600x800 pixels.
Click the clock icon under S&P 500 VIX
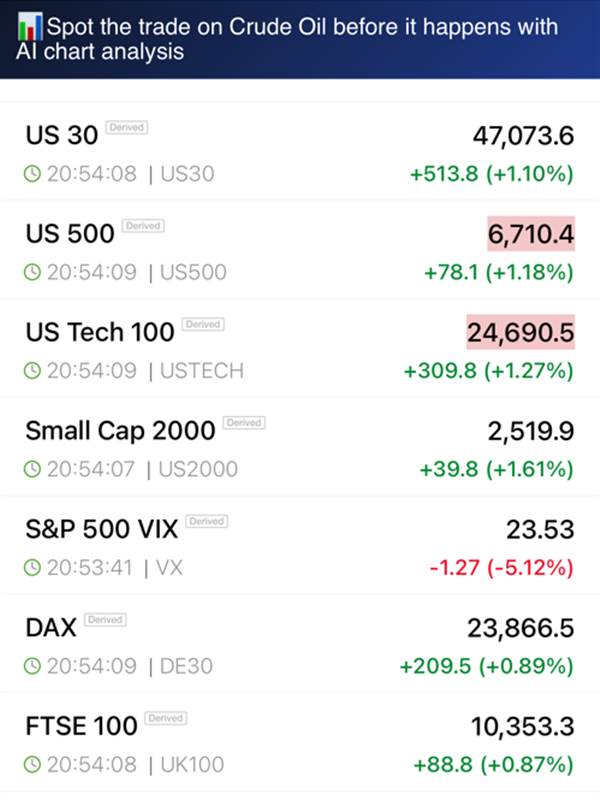pyautogui.click(x=32, y=568)
